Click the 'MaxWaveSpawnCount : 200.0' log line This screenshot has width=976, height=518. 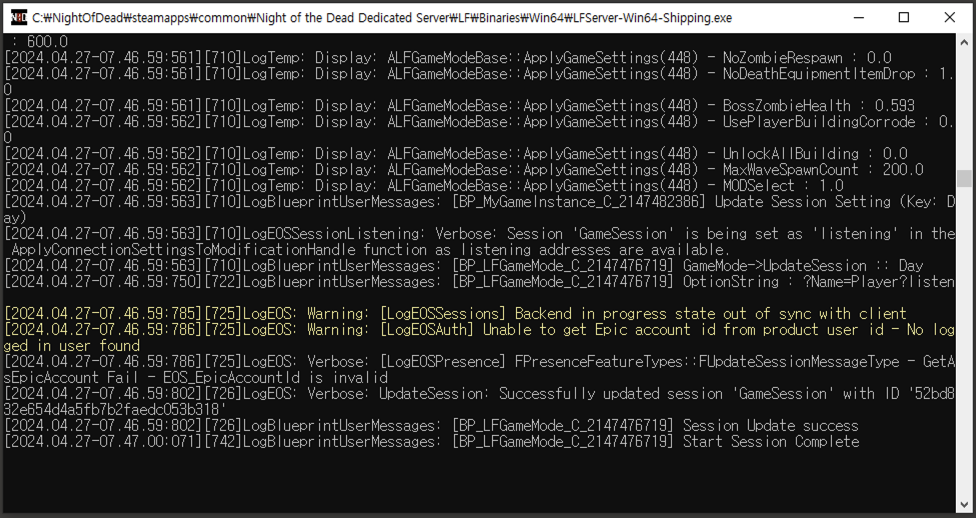coord(464,170)
